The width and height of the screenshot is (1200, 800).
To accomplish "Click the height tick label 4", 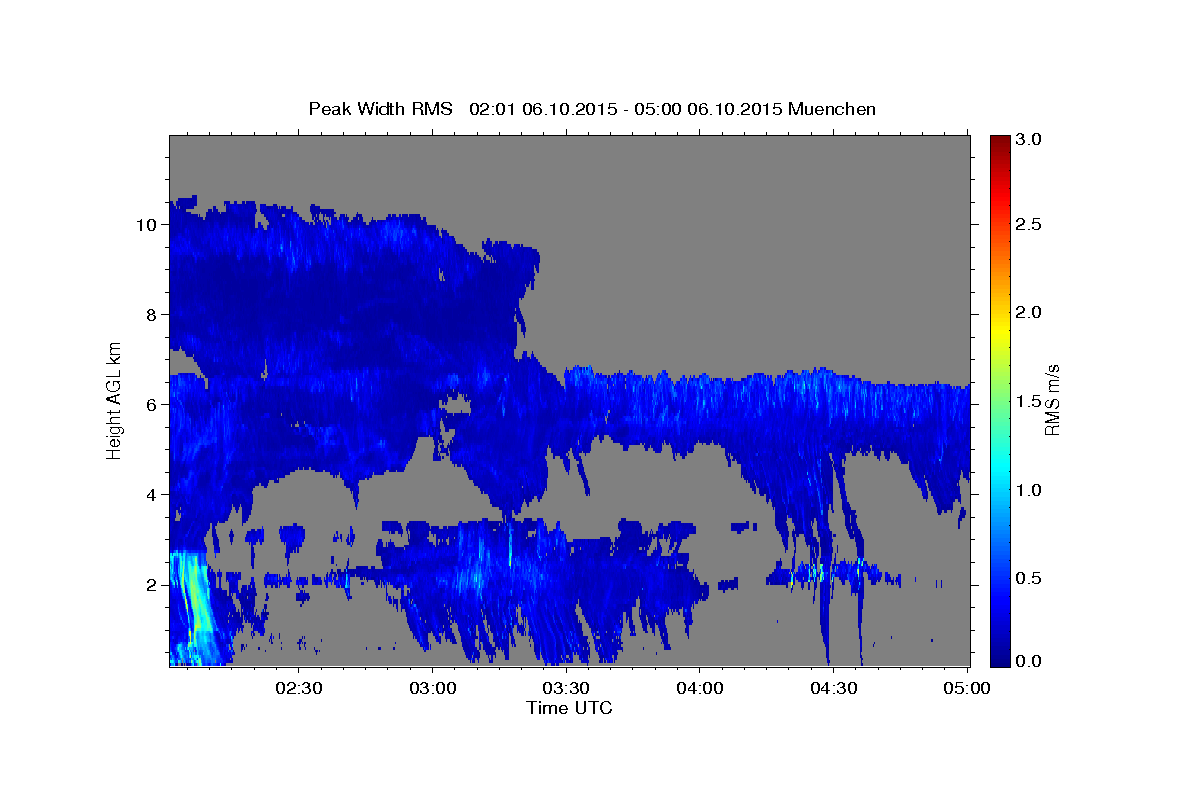I will point(152,495).
